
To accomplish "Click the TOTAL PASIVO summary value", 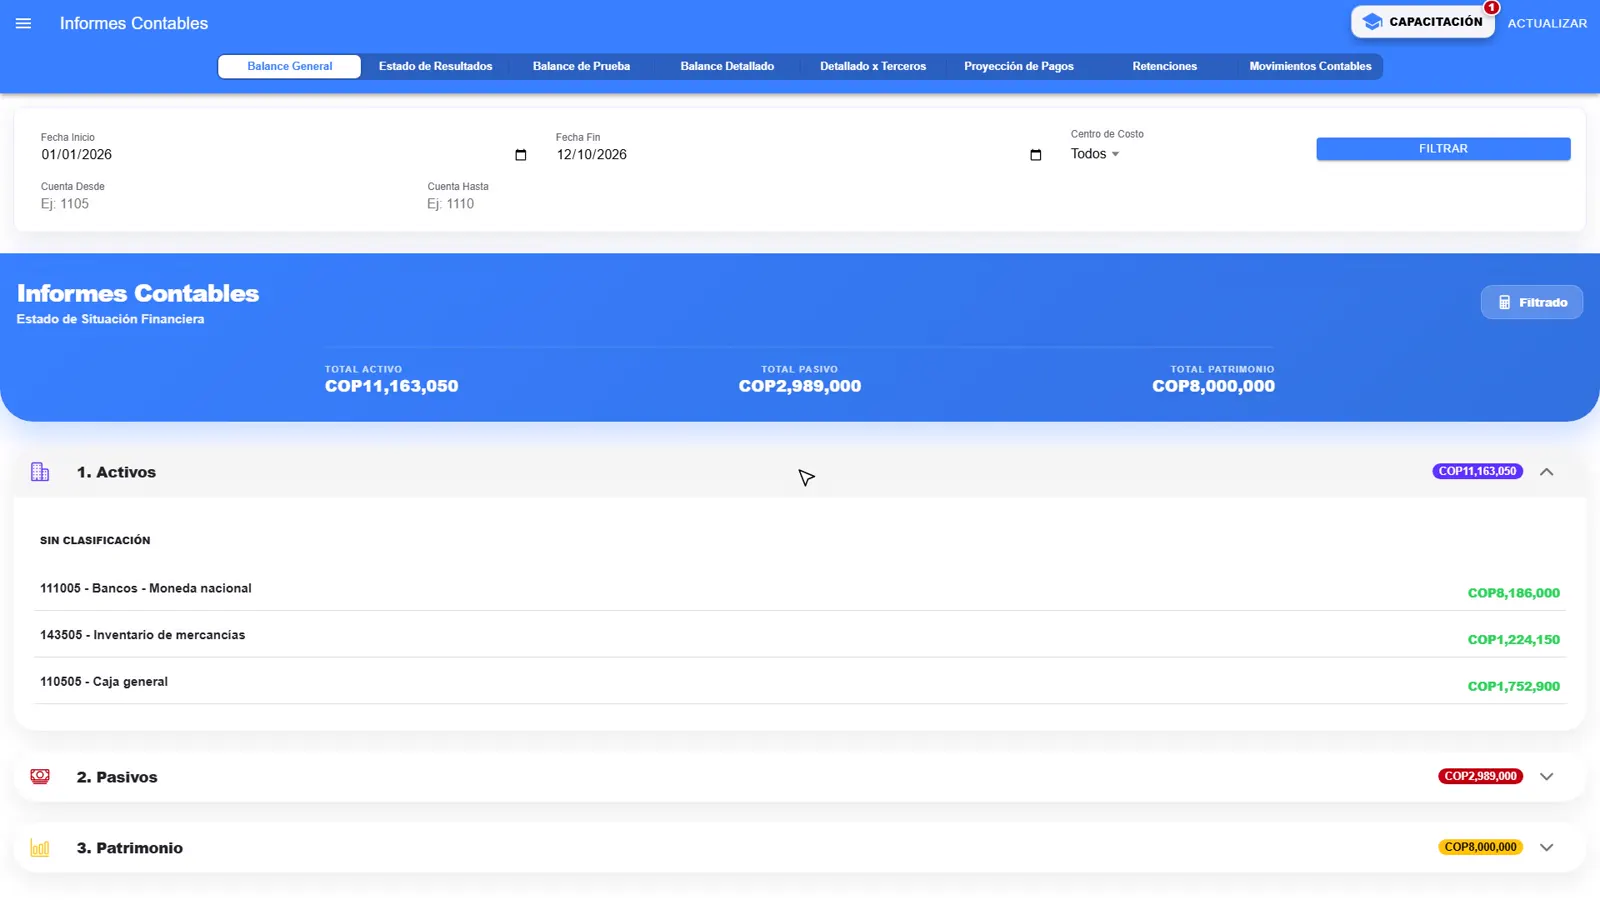I will tap(800, 386).
